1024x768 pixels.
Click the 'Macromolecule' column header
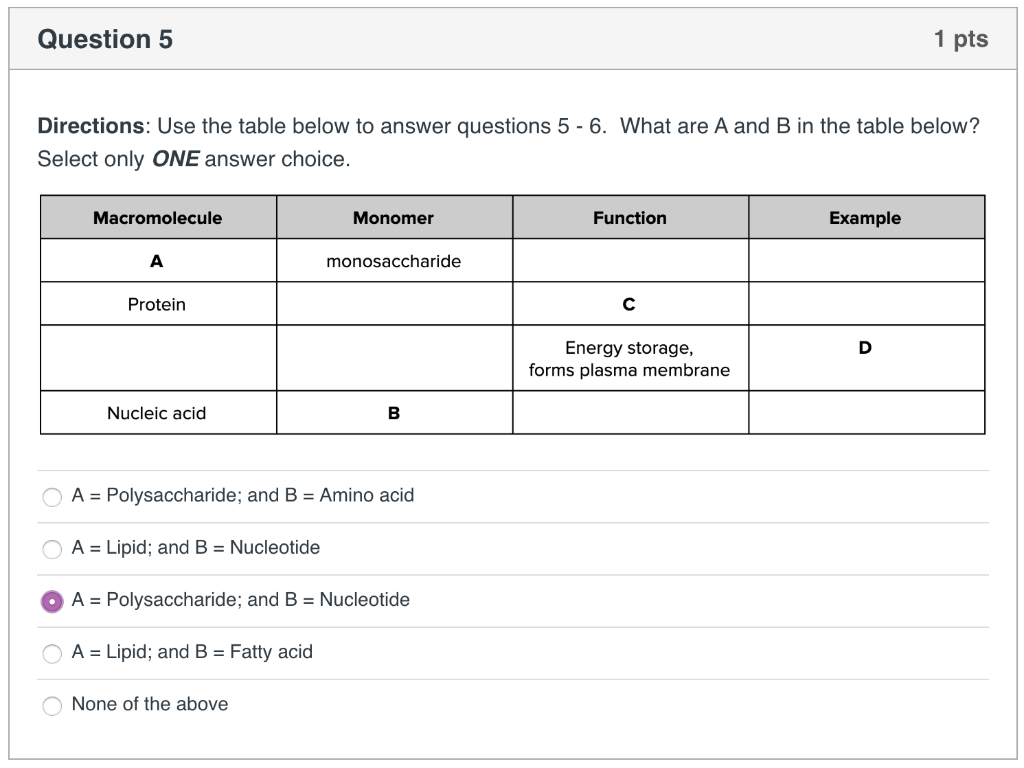pyautogui.click(x=157, y=217)
